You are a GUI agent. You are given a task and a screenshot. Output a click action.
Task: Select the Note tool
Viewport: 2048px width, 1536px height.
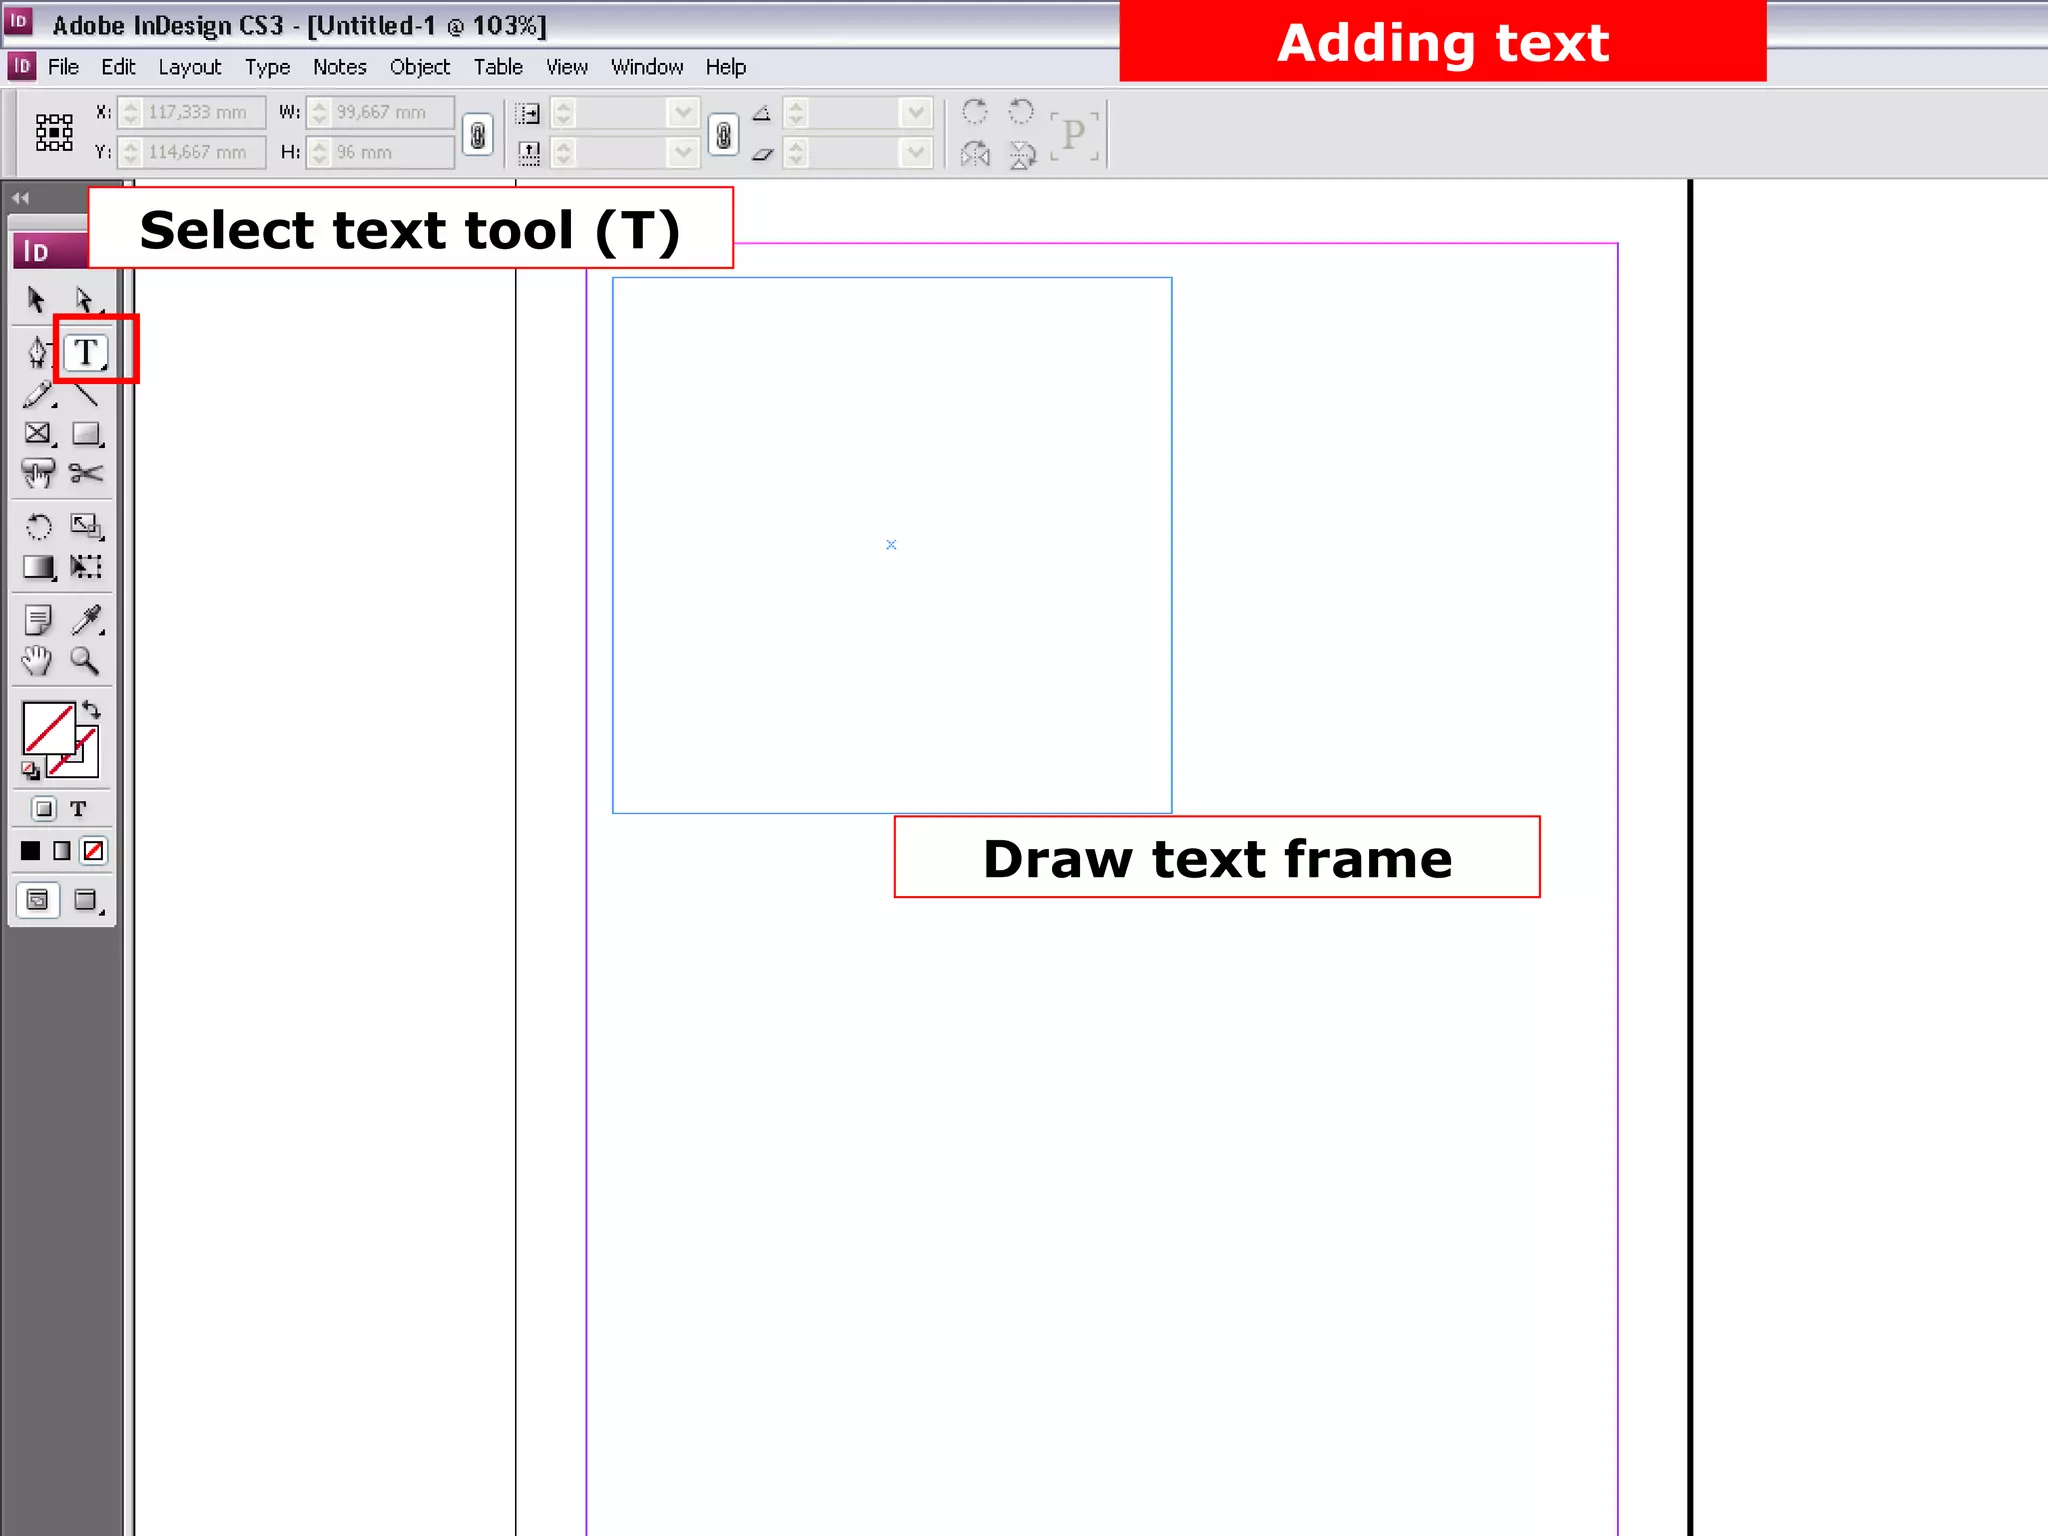pyautogui.click(x=38, y=620)
